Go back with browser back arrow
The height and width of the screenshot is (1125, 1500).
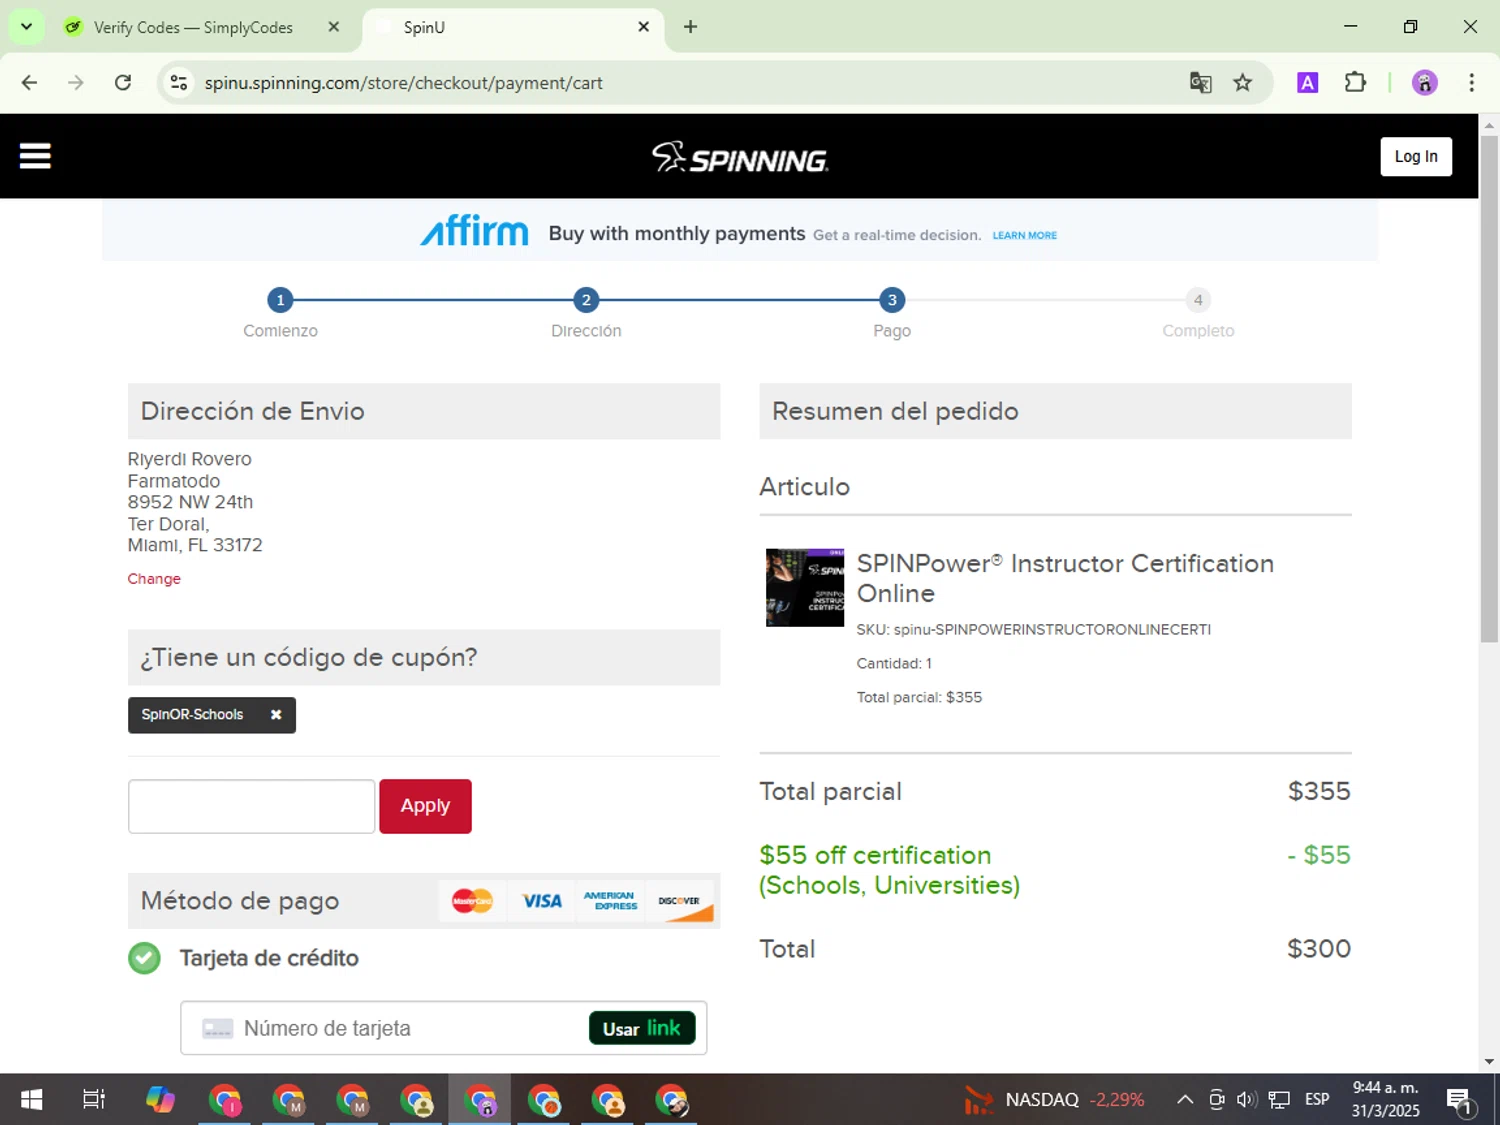coord(29,83)
